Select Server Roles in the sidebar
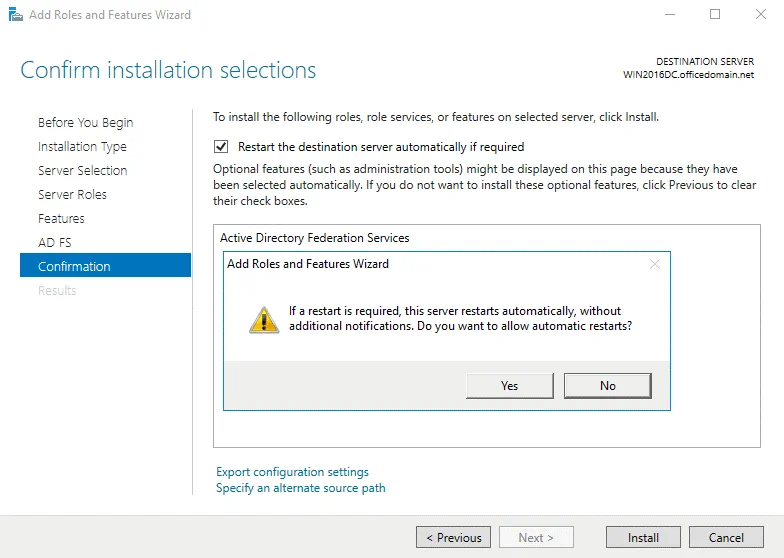Image resolution: width=784 pixels, height=558 pixels. click(x=72, y=194)
